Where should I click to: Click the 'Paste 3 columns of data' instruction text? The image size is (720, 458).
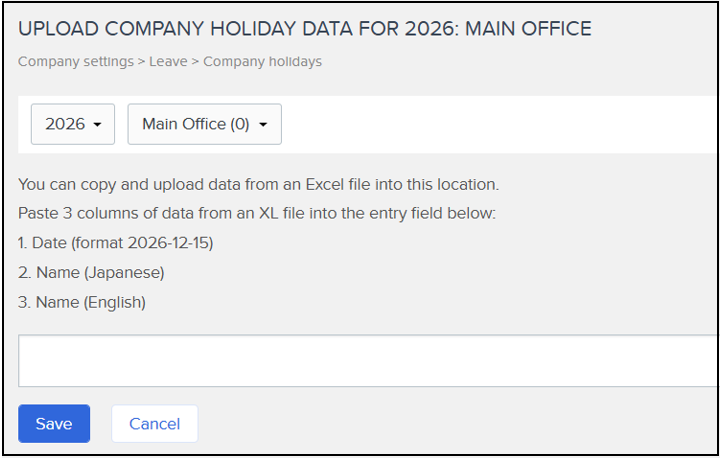(257, 213)
